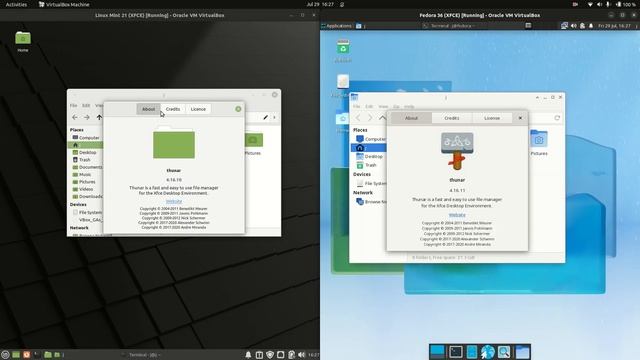The height and width of the screenshot is (360, 640).
Task: Select home entry in Mint Thunar sidebar
Action: click(86, 145)
